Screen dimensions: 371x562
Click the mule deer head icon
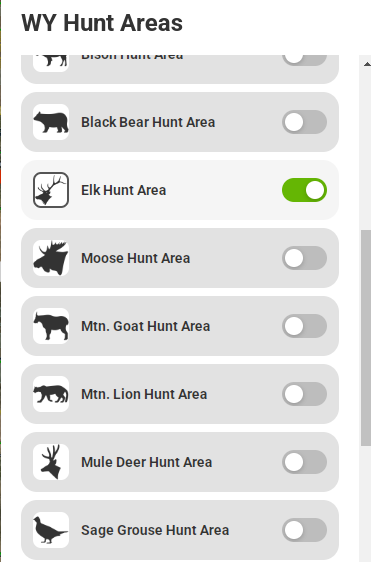51,462
